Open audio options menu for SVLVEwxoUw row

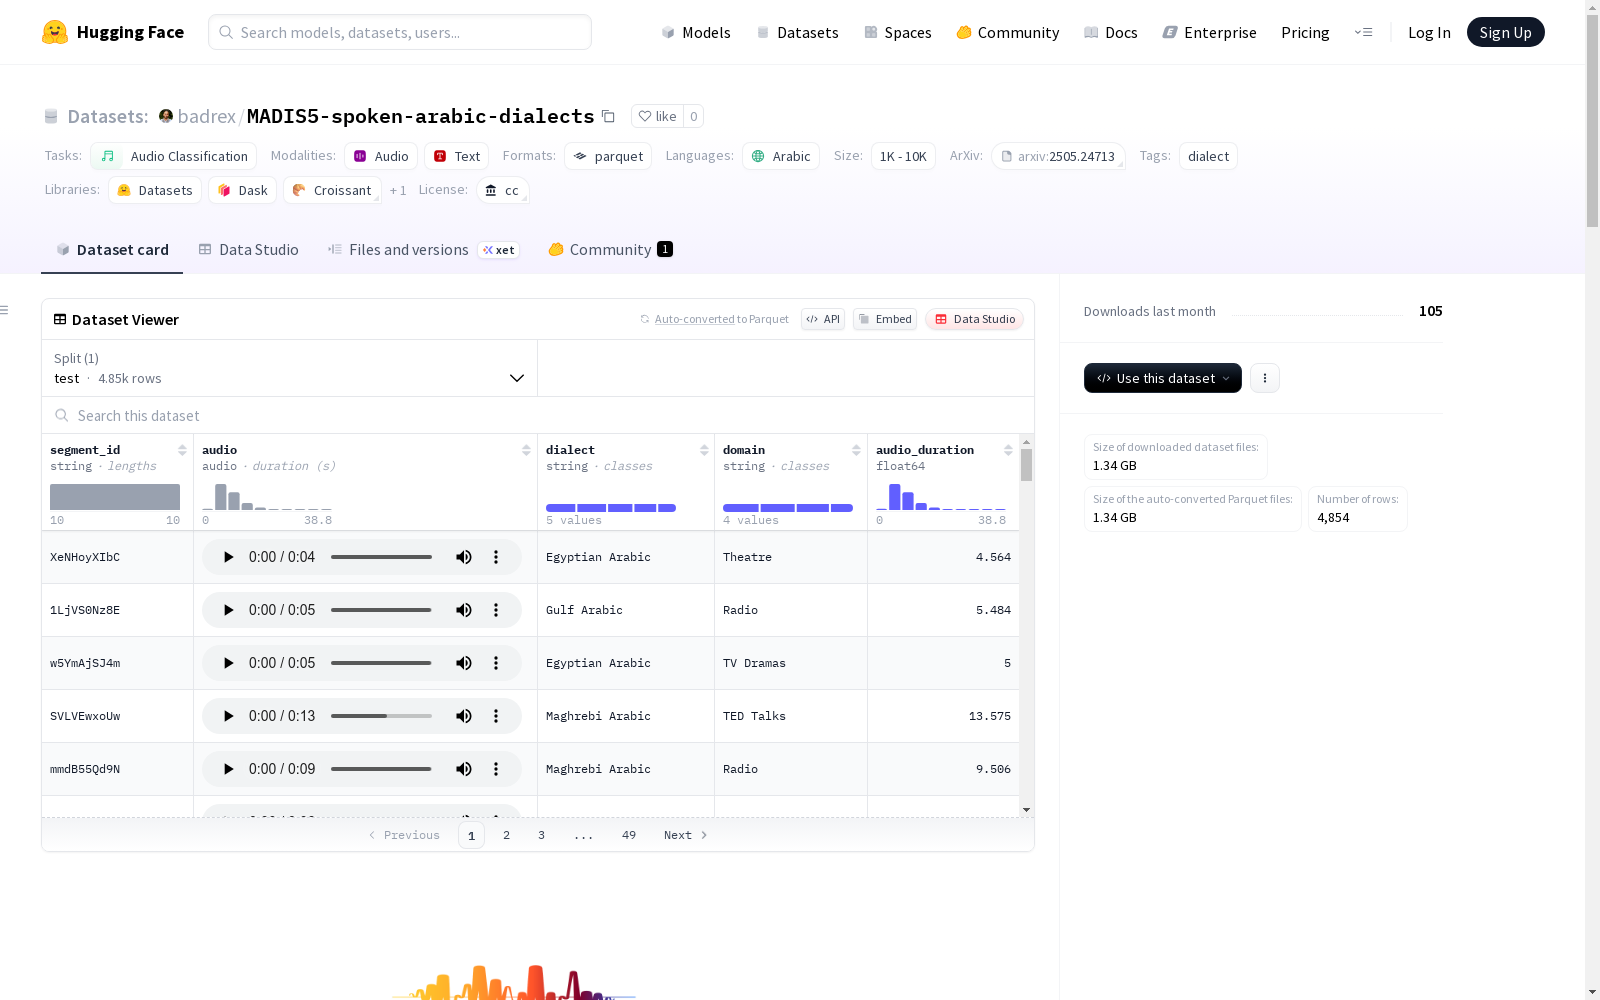coord(496,716)
